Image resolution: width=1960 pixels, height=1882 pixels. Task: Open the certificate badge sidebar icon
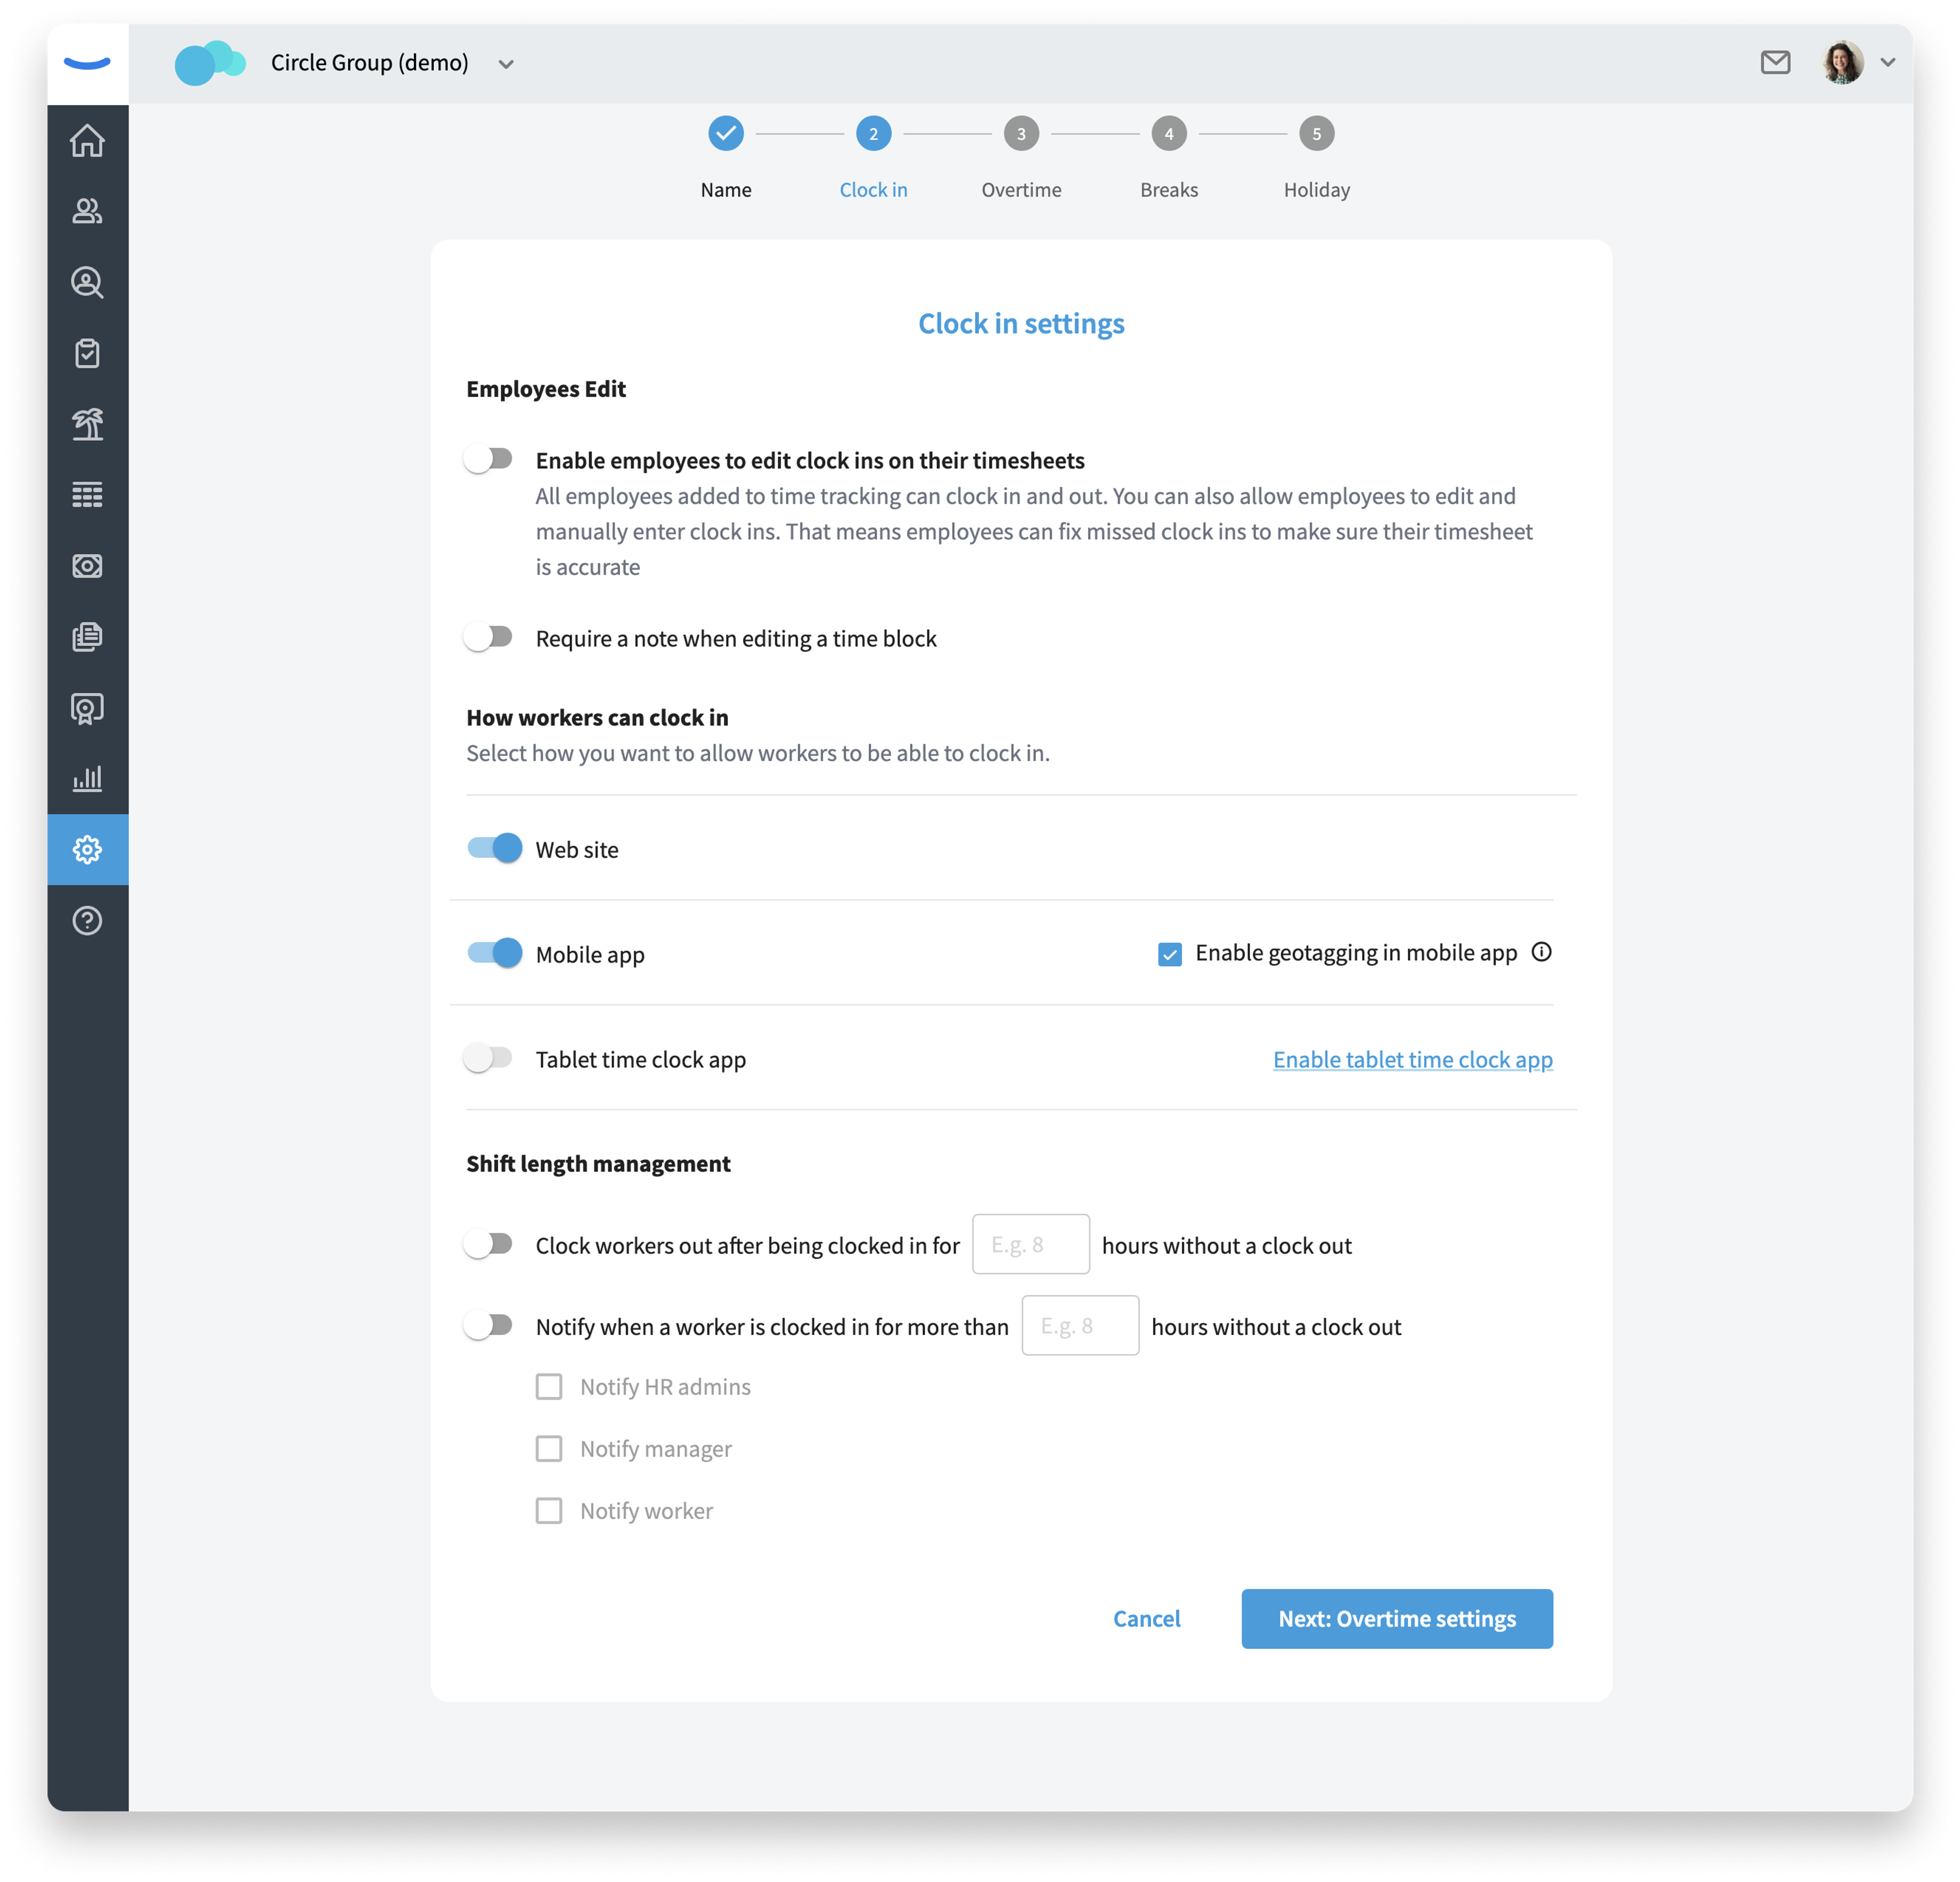coord(87,708)
